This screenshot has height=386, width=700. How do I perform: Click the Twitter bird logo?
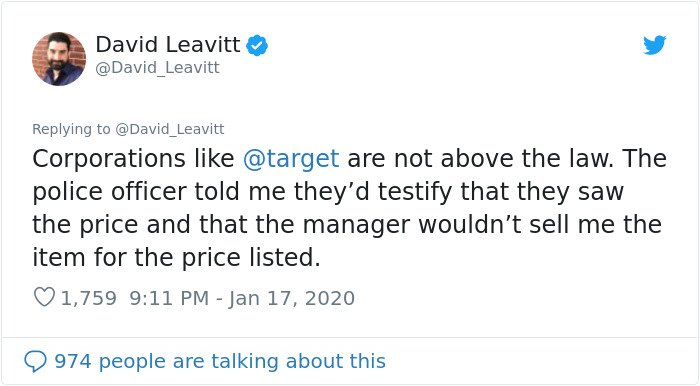tap(654, 45)
